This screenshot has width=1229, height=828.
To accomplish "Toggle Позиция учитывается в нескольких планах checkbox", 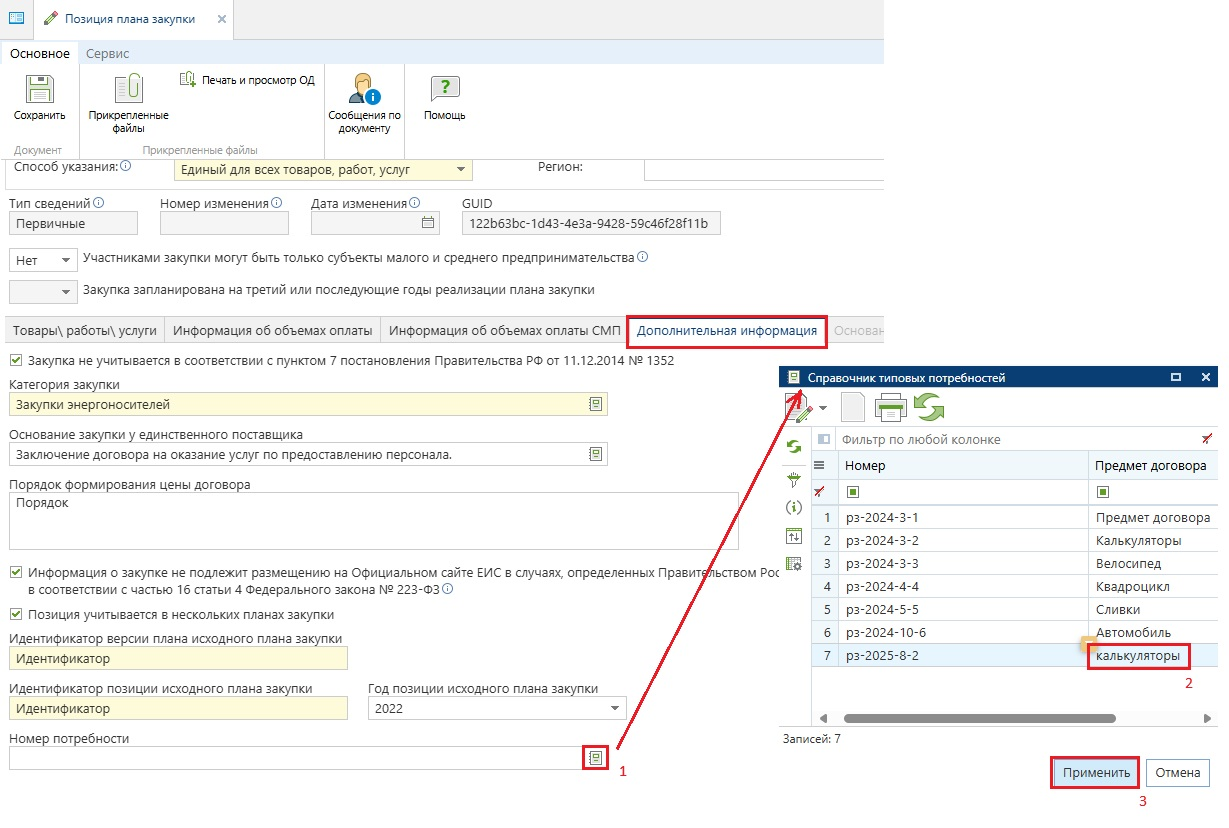I will pyautogui.click(x=15, y=614).
